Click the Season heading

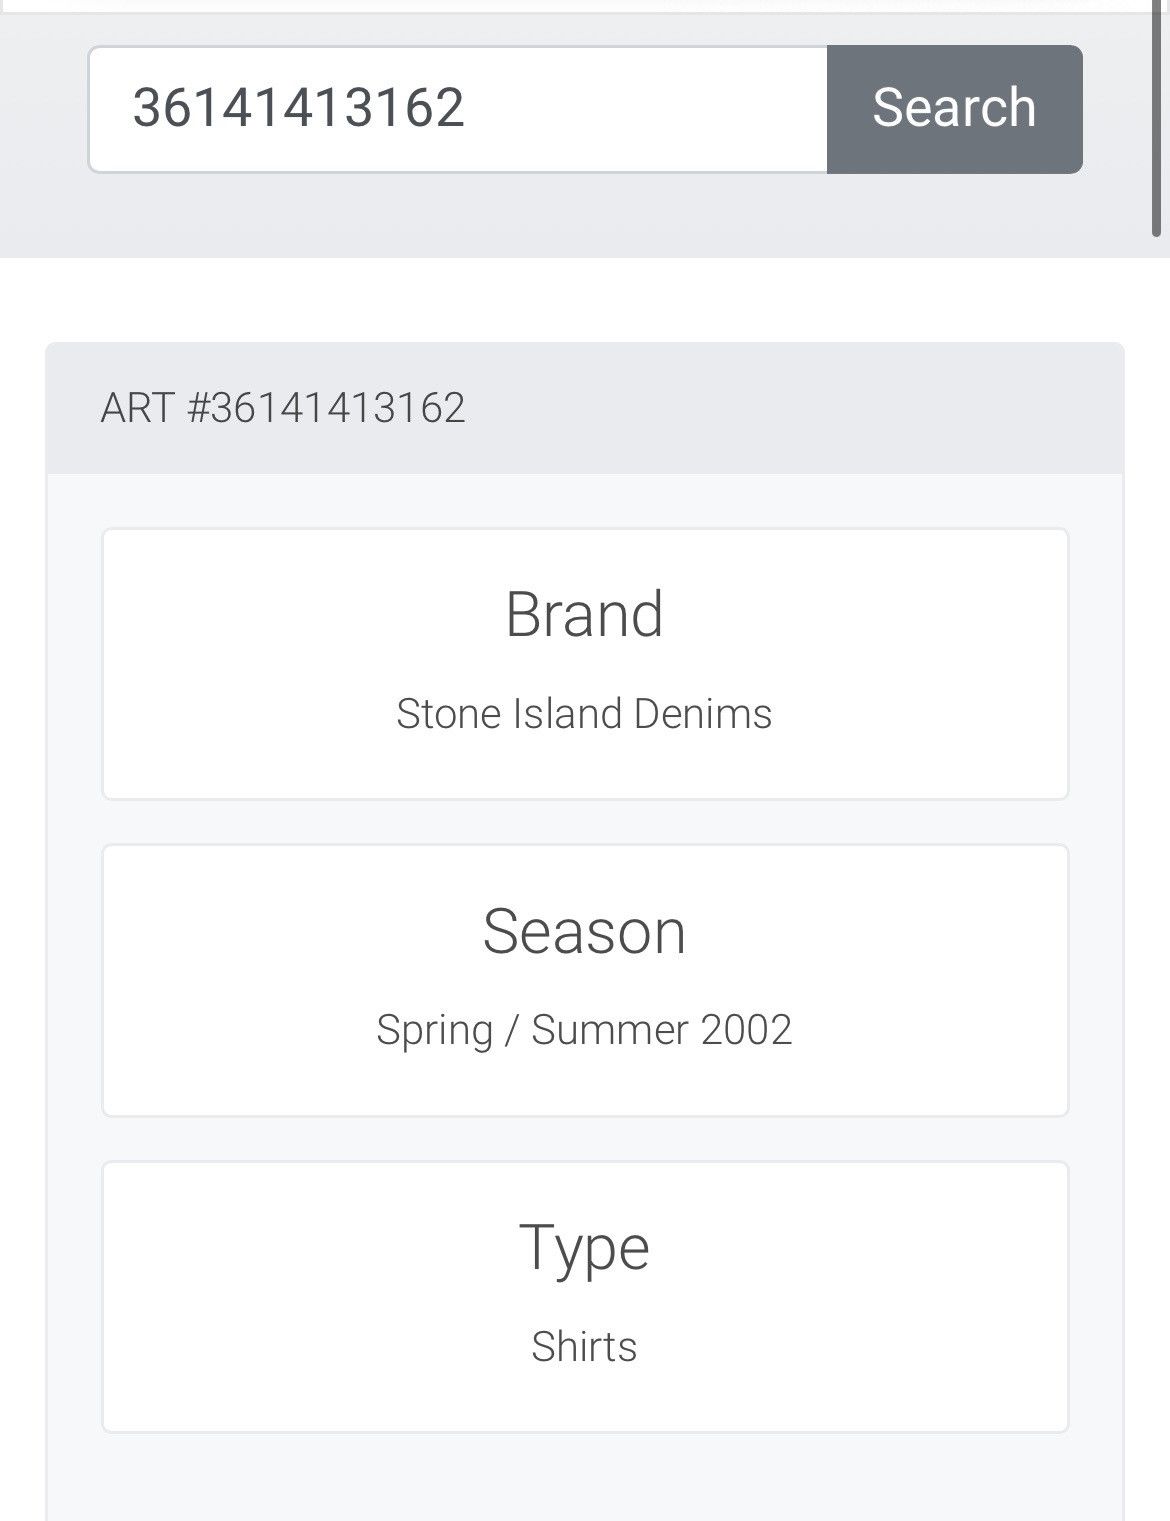coord(584,931)
